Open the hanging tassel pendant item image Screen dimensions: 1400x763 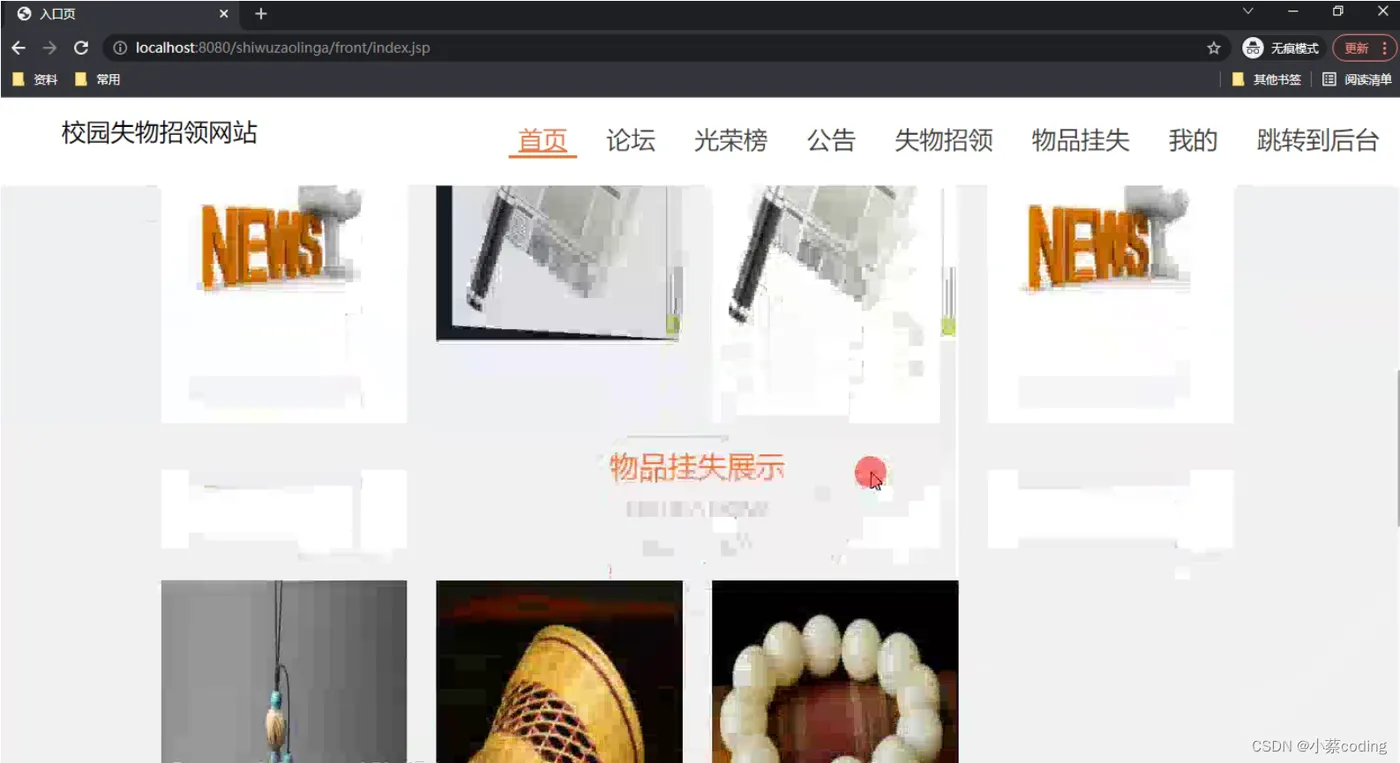284,671
